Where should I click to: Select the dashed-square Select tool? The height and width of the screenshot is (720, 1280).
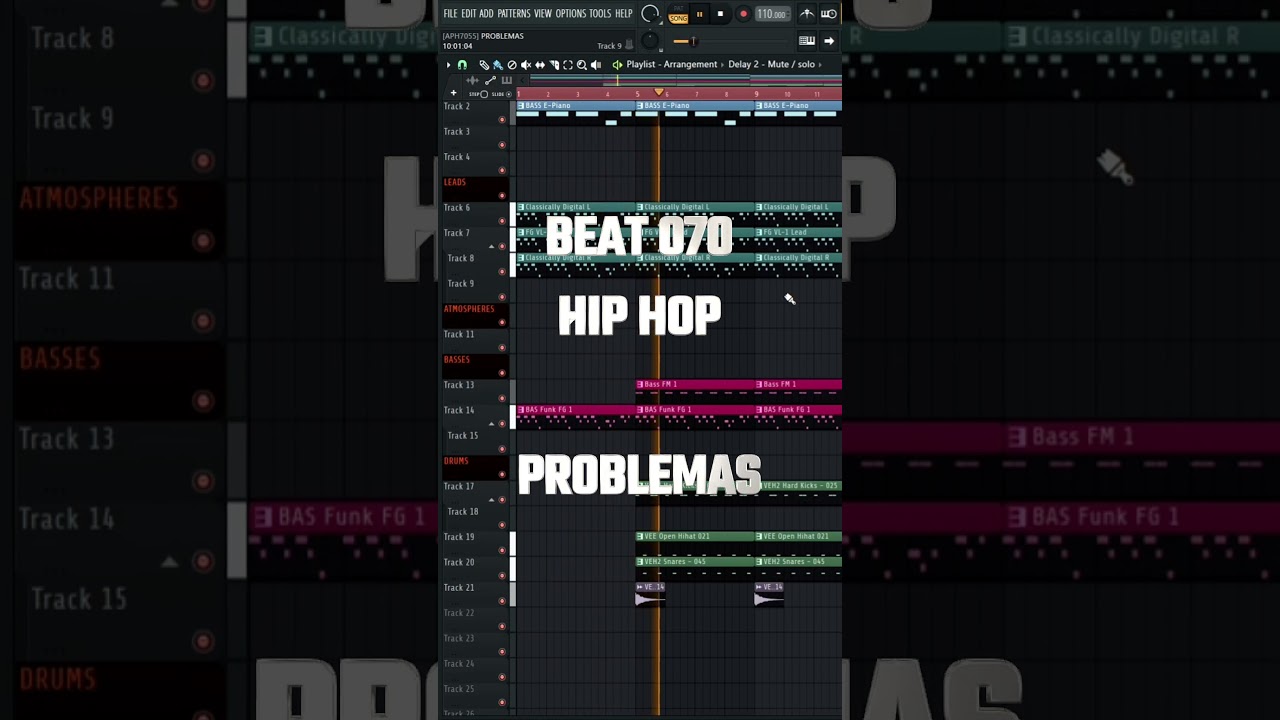[568, 65]
